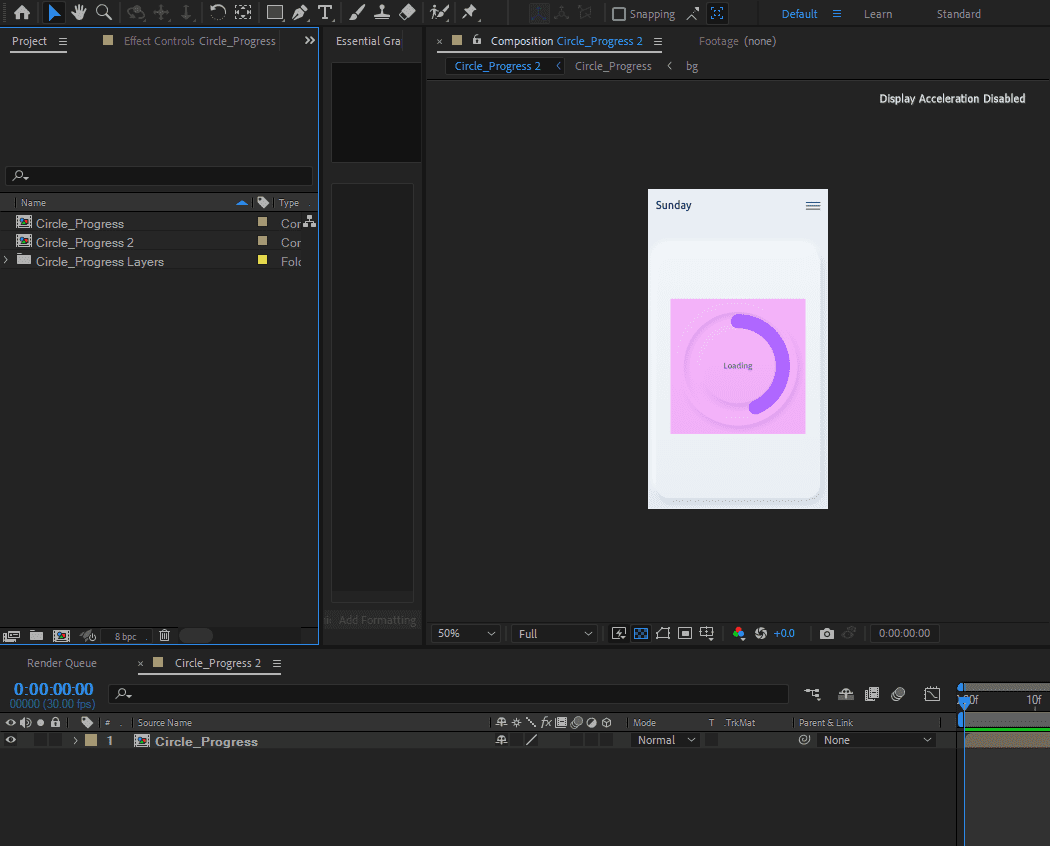The image size is (1050, 846).
Task: Select the Type tool
Action: [325, 13]
